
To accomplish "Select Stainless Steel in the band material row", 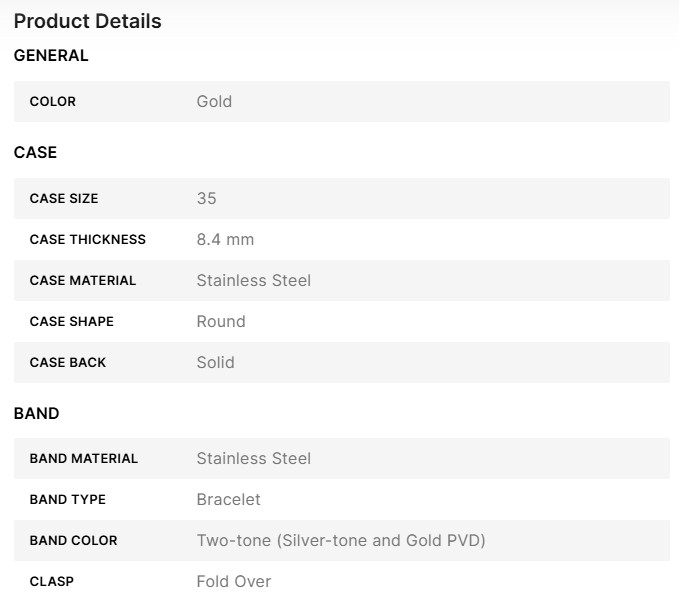I will [254, 459].
